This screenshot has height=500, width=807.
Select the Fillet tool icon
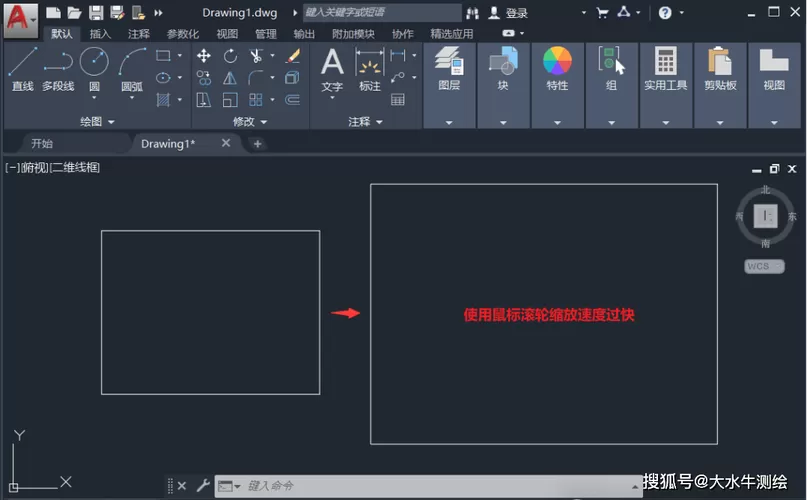pos(256,78)
